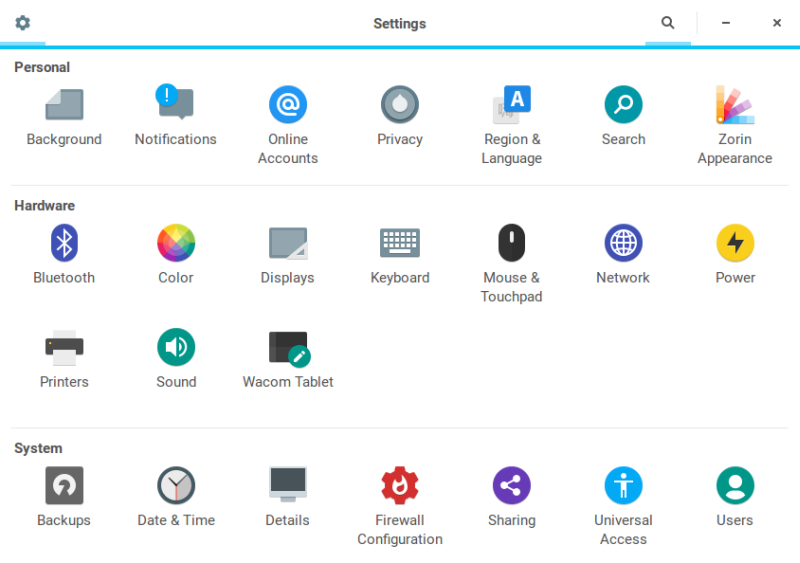Click the search magnifier button in header

[x=668, y=23]
